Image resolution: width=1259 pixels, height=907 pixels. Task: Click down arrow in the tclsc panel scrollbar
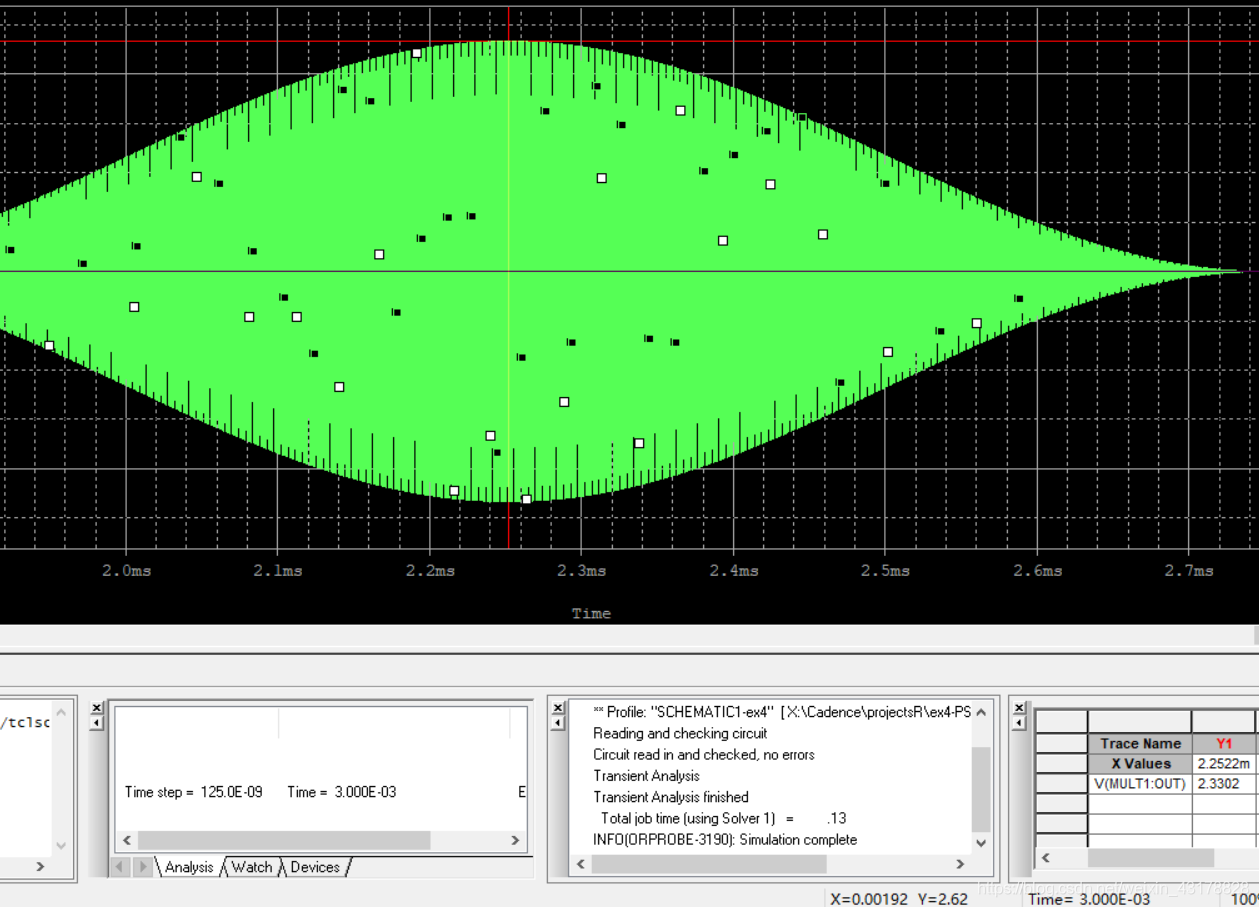[x=61, y=845]
